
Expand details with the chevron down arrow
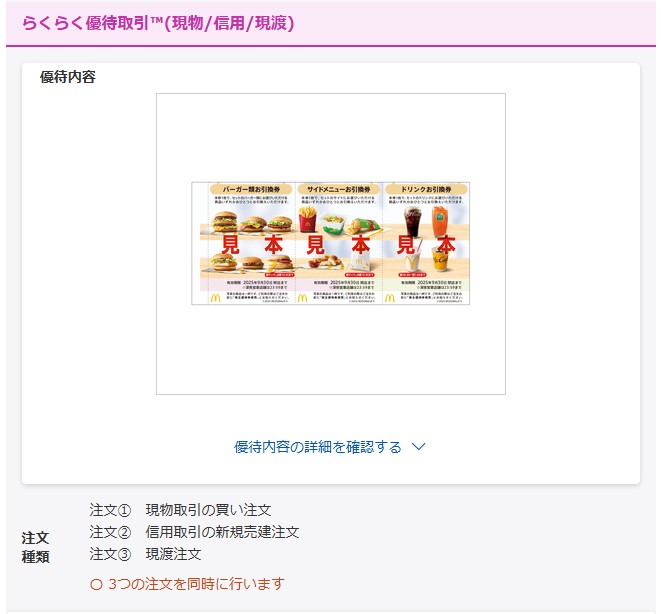click(418, 447)
